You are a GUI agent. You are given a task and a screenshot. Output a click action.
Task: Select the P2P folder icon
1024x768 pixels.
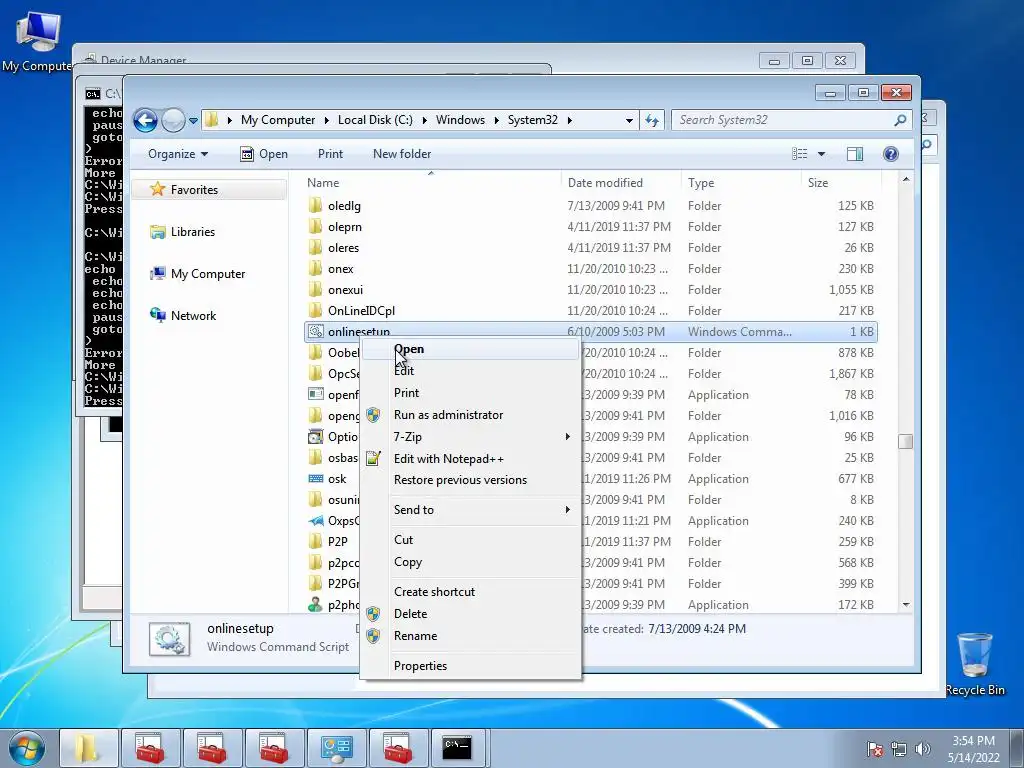click(315, 541)
